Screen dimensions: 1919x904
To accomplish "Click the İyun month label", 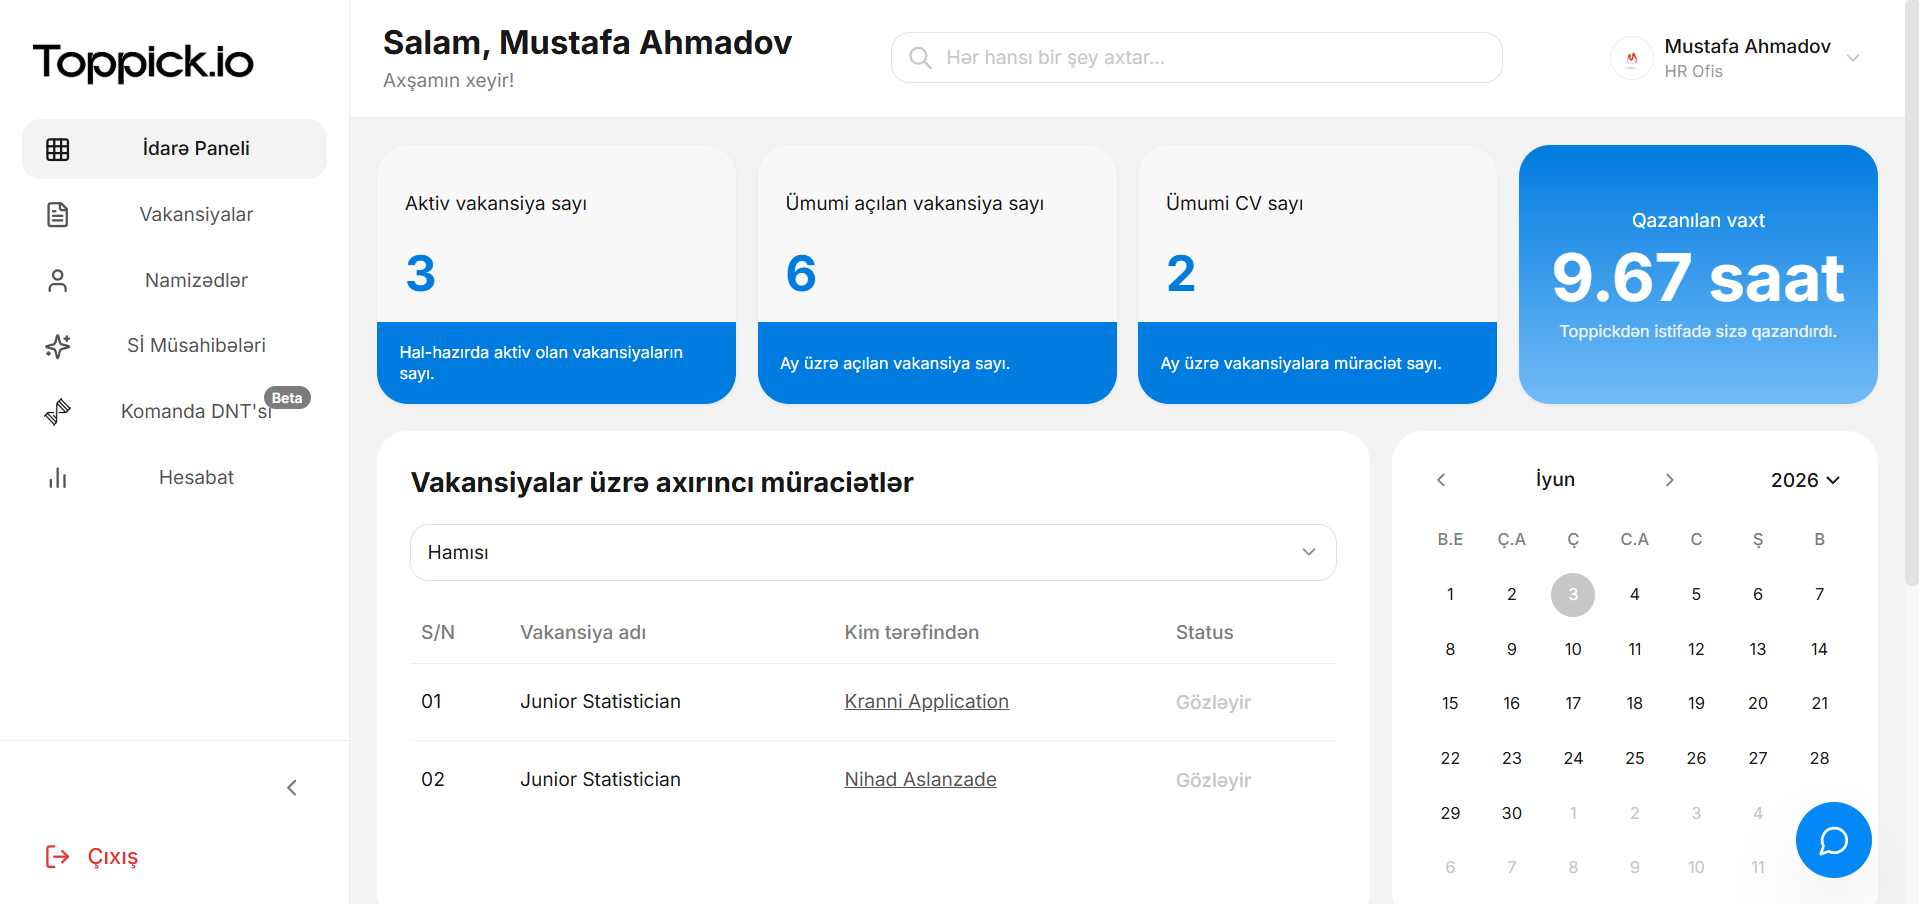I will (x=1555, y=480).
